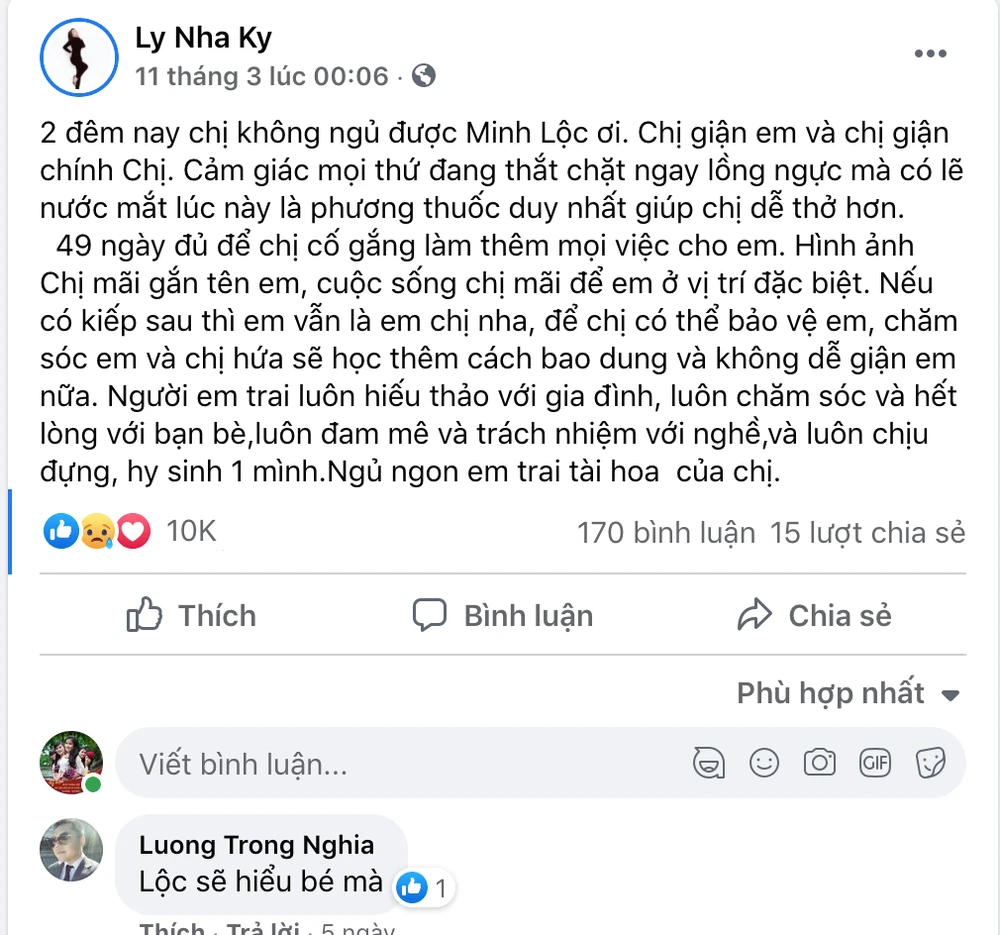Insert a GIF into the comment
Image resolution: width=1000 pixels, height=935 pixels.
click(875, 764)
